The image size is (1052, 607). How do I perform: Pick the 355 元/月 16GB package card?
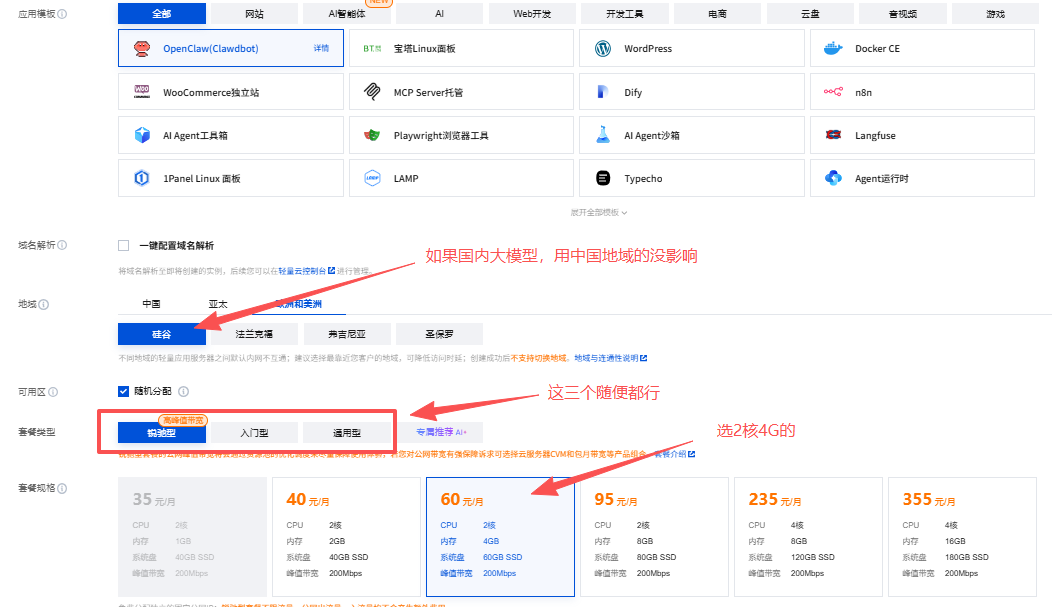pos(962,537)
